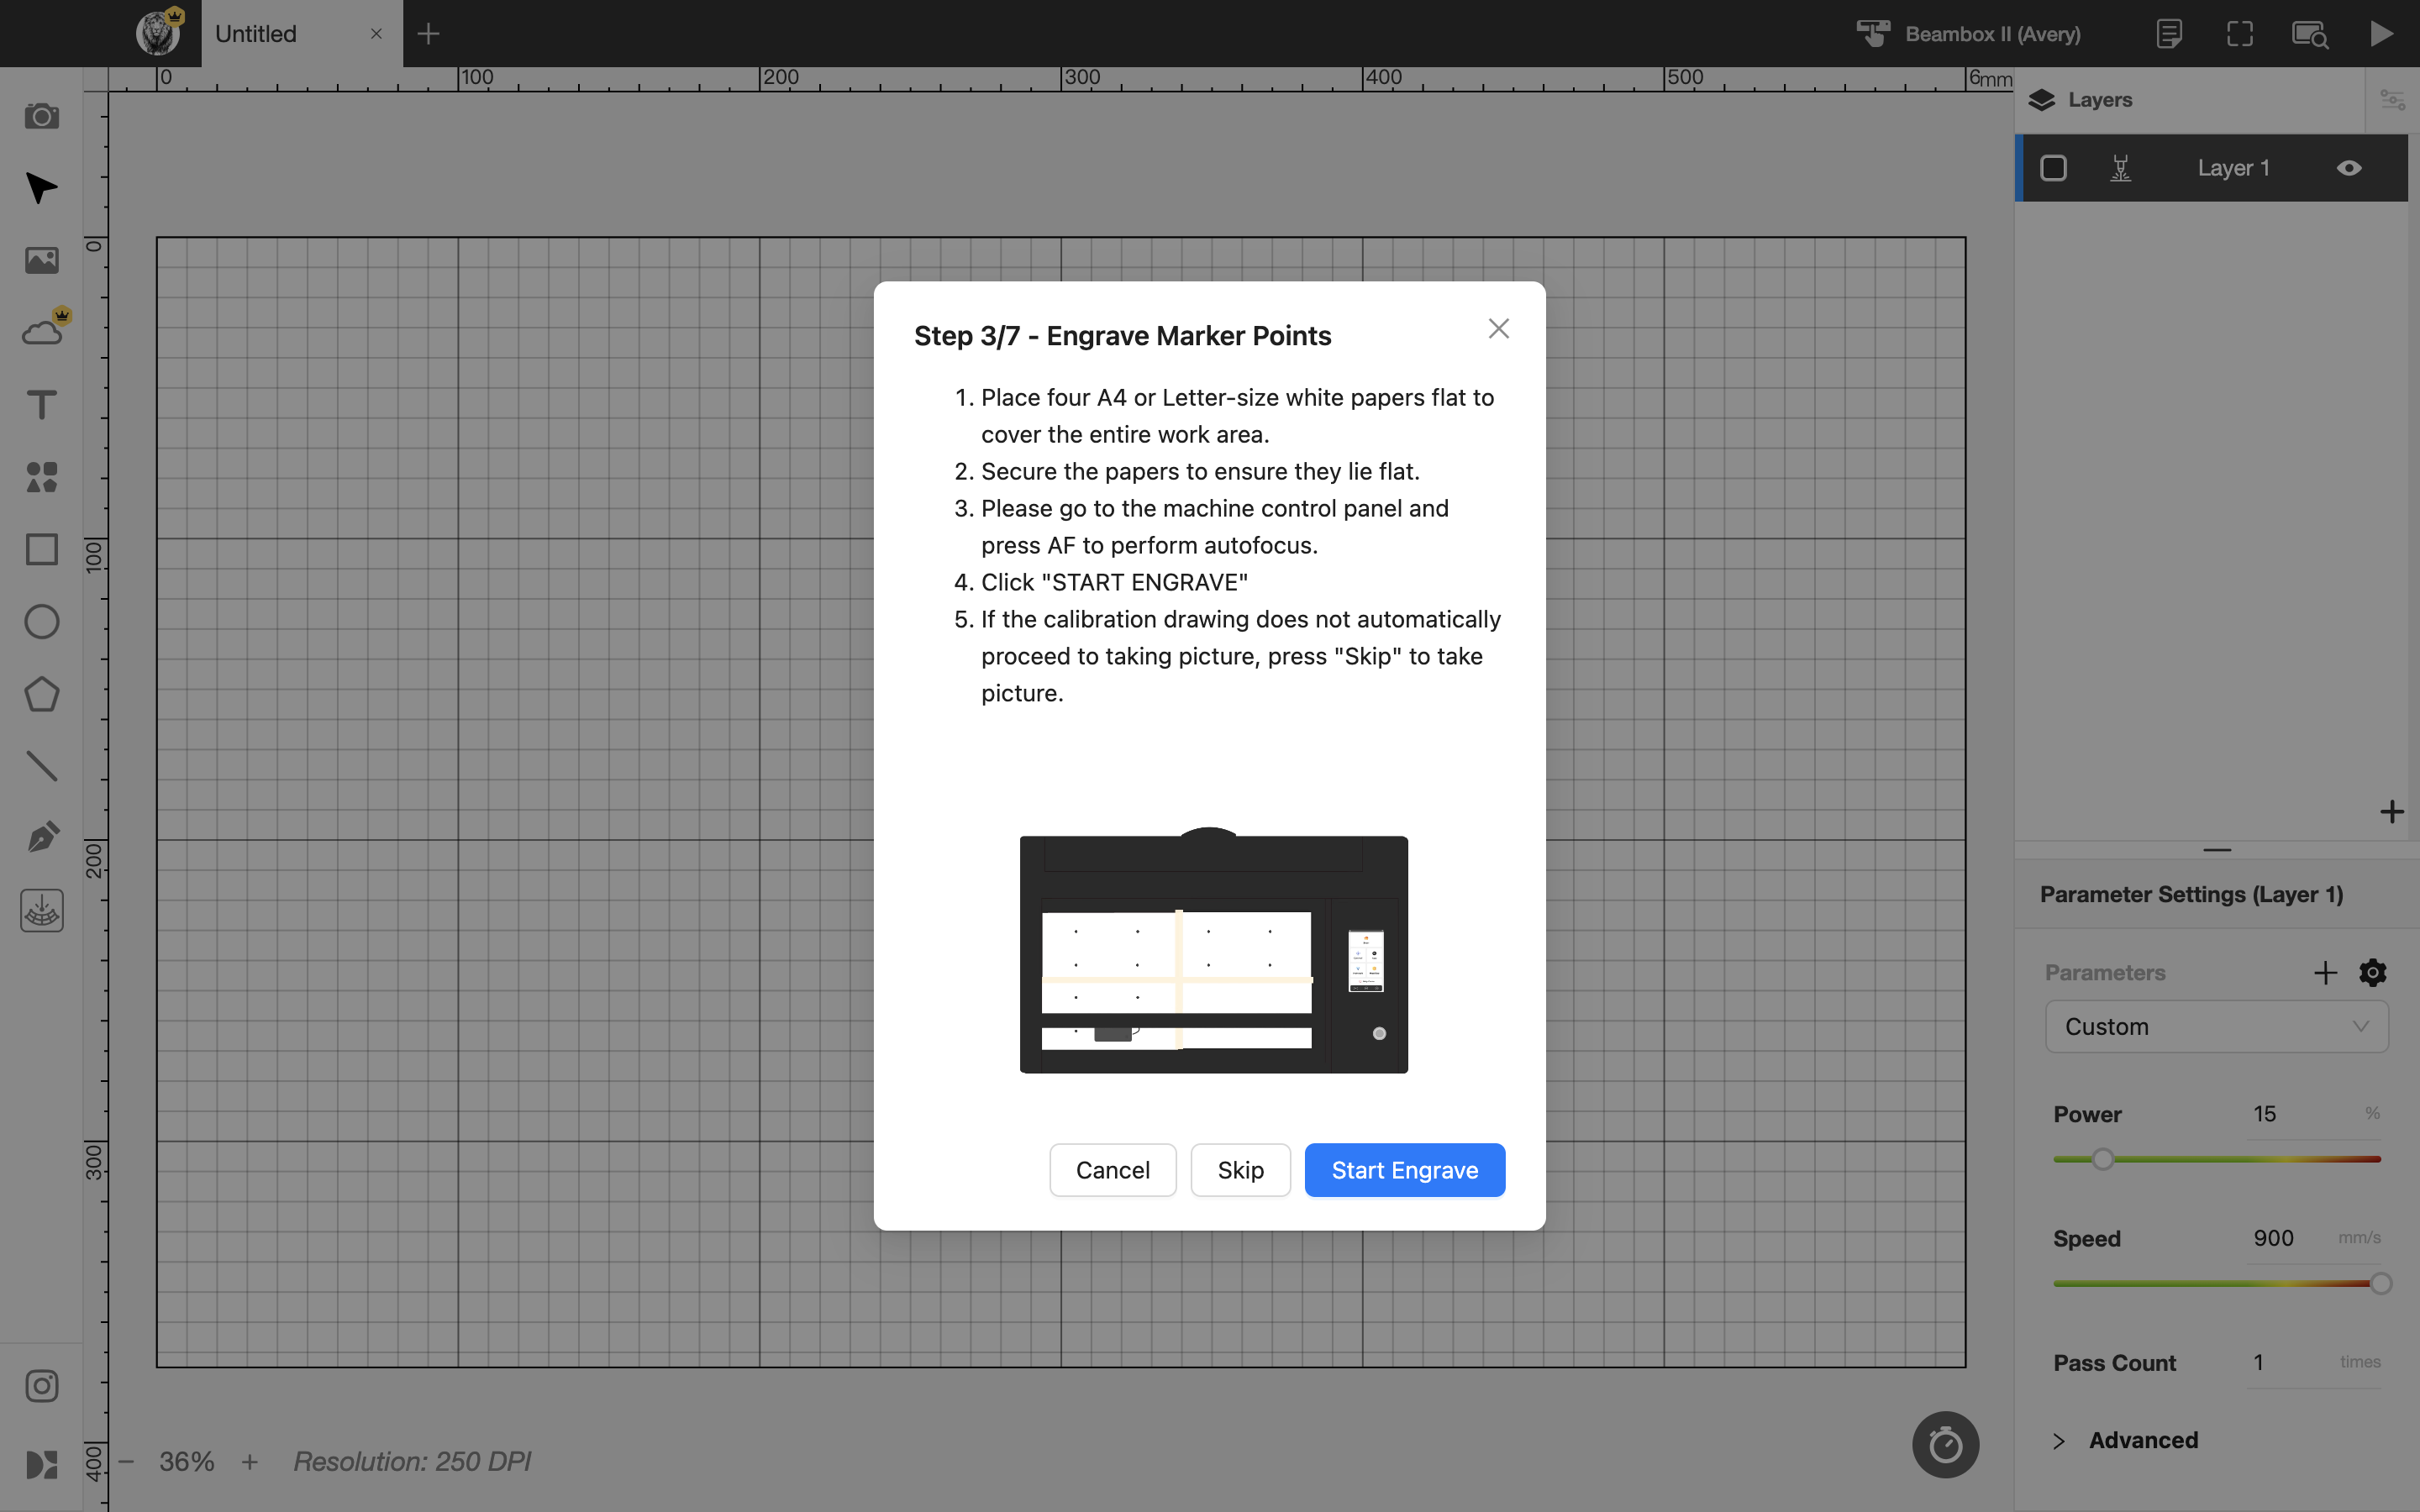Image resolution: width=2420 pixels, height=1512 pixels.
Task: Expand the Advanced section
Action: pyautogui.click(x=2125, y=1440)
